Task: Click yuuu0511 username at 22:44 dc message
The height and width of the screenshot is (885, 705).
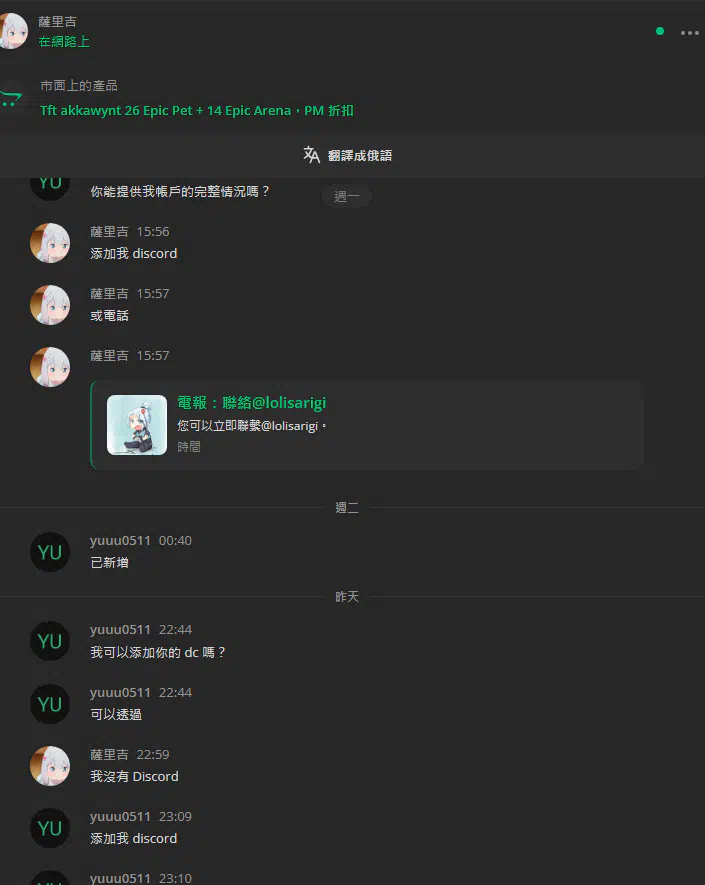Action: (120, 629)
